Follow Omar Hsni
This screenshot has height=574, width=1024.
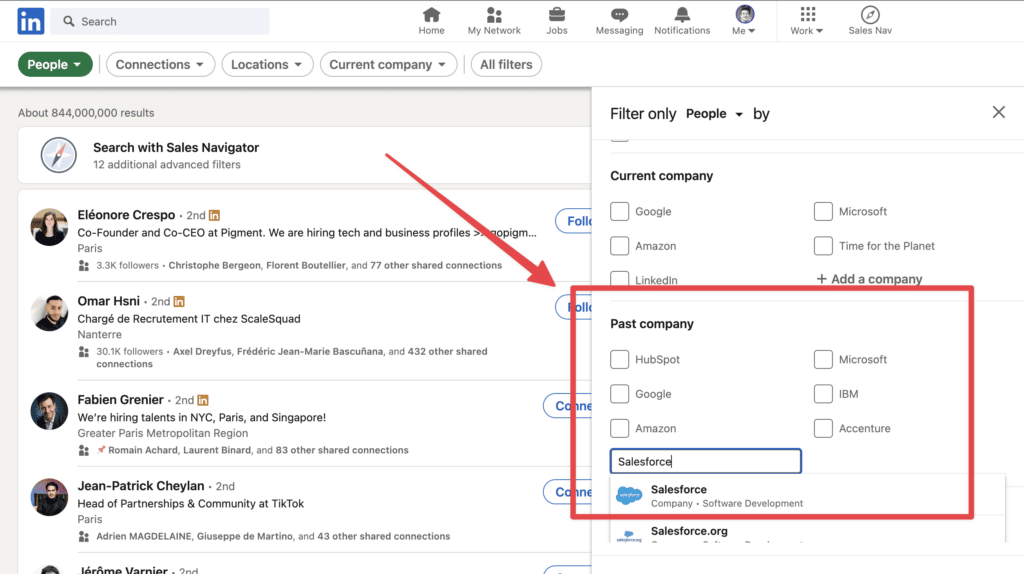click(573, 308)
